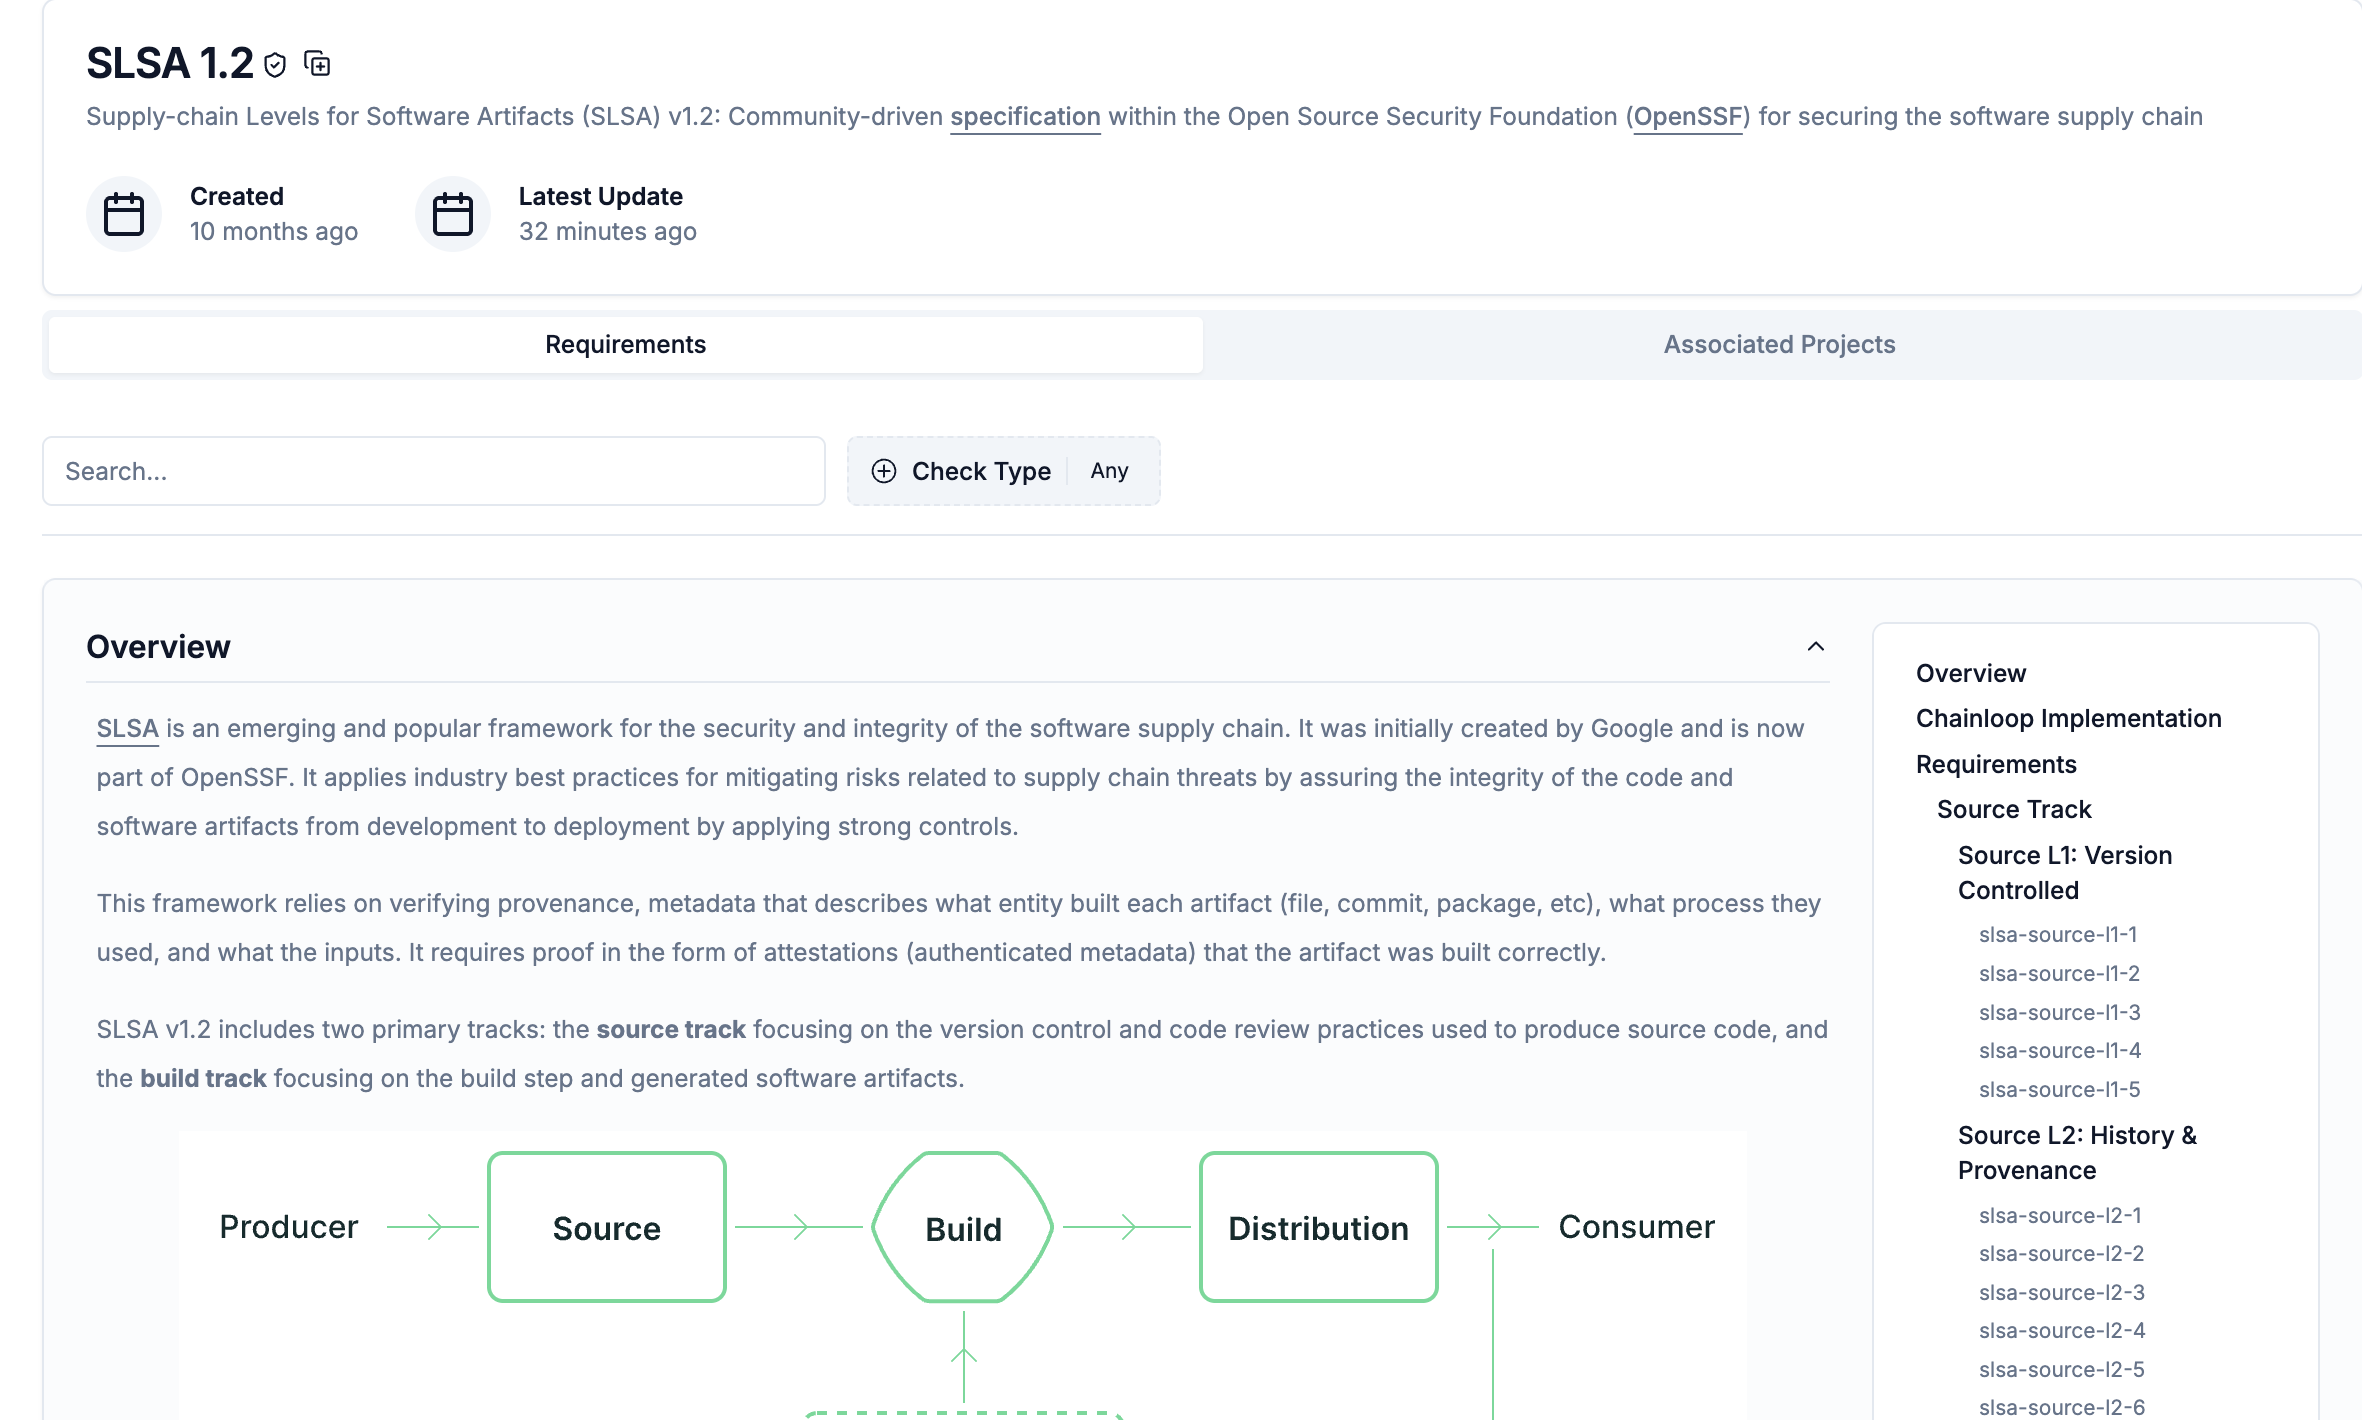
Task: Open the OpenSSF link in the description
Action: tap(1688, 117)
